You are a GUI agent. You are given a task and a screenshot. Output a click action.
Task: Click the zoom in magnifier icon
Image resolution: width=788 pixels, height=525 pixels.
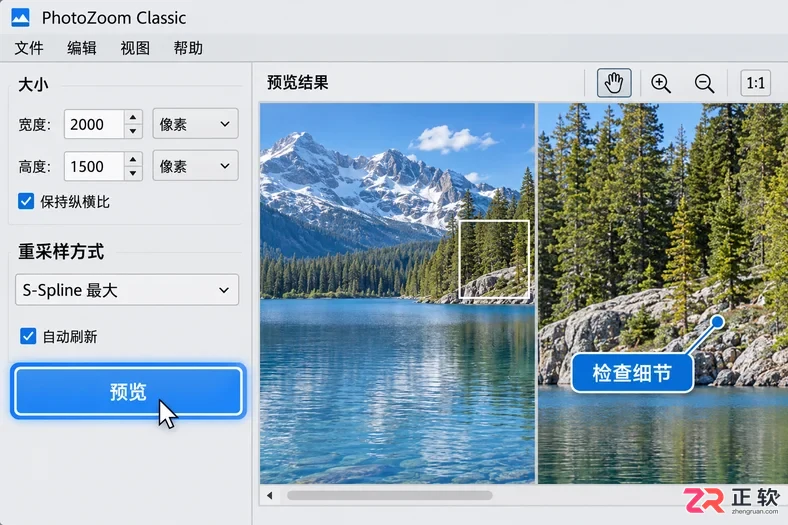pos(660,83)
